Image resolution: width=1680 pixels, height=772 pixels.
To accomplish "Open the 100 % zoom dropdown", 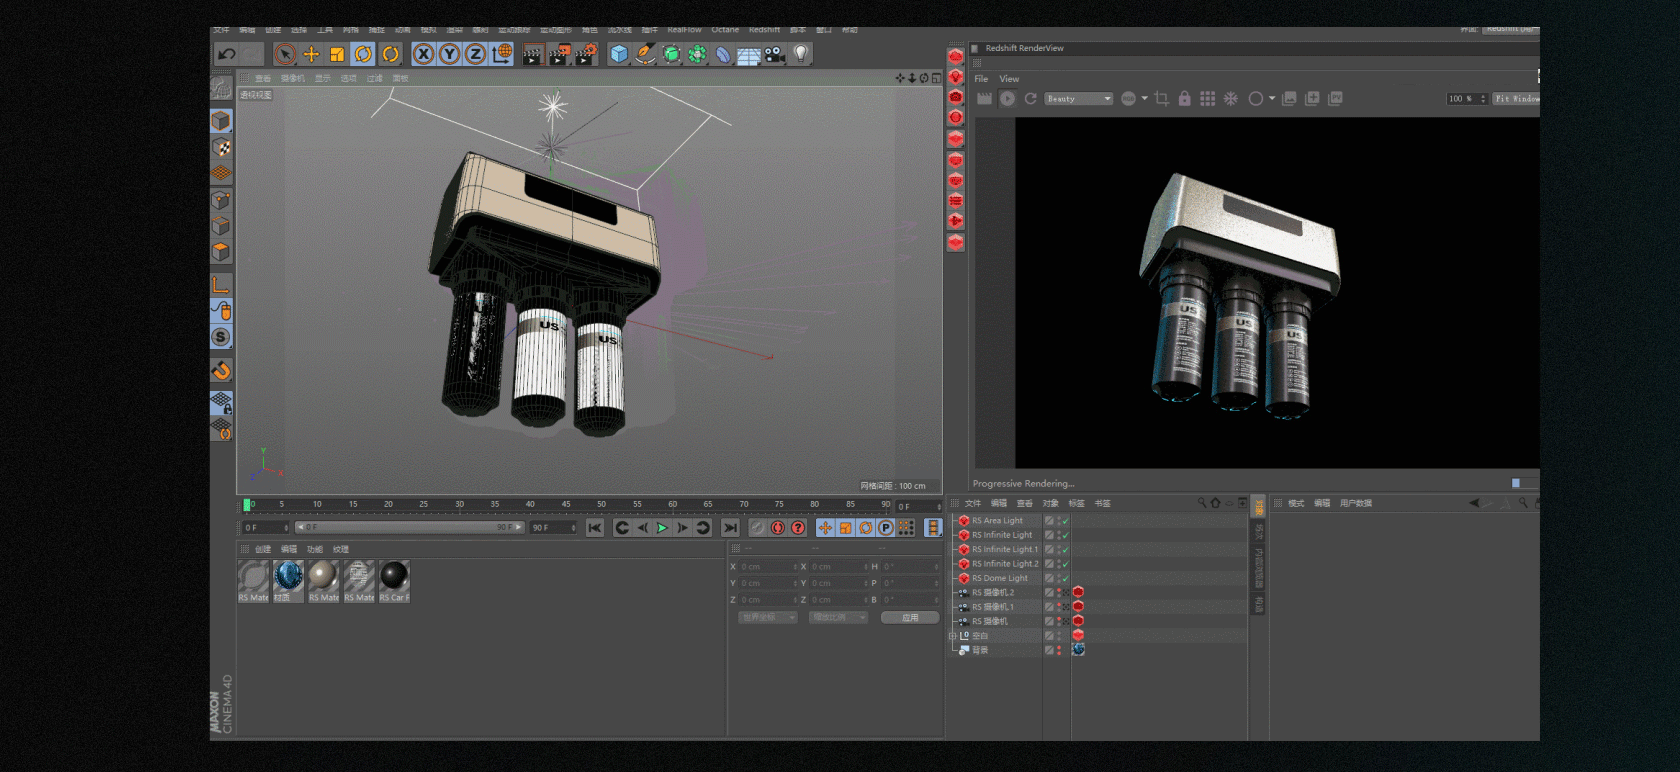I will point(1467,99).
